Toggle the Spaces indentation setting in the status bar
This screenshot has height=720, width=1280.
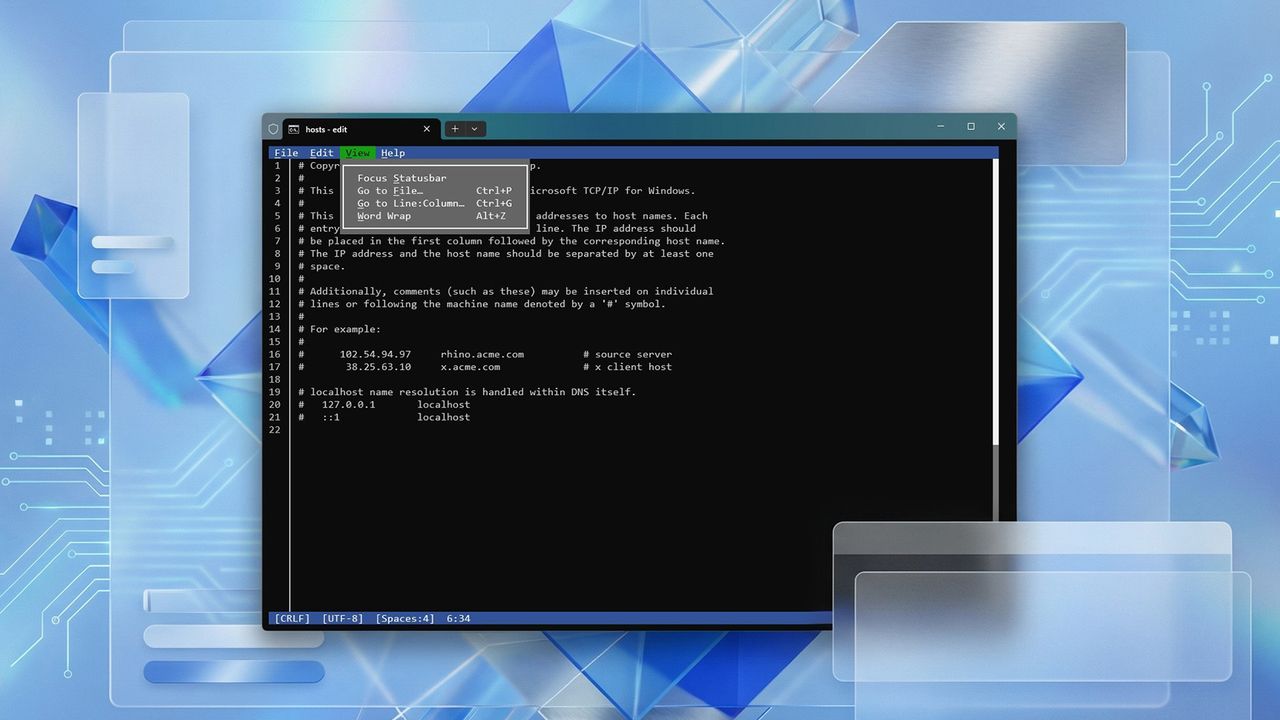tap(404, 618)
